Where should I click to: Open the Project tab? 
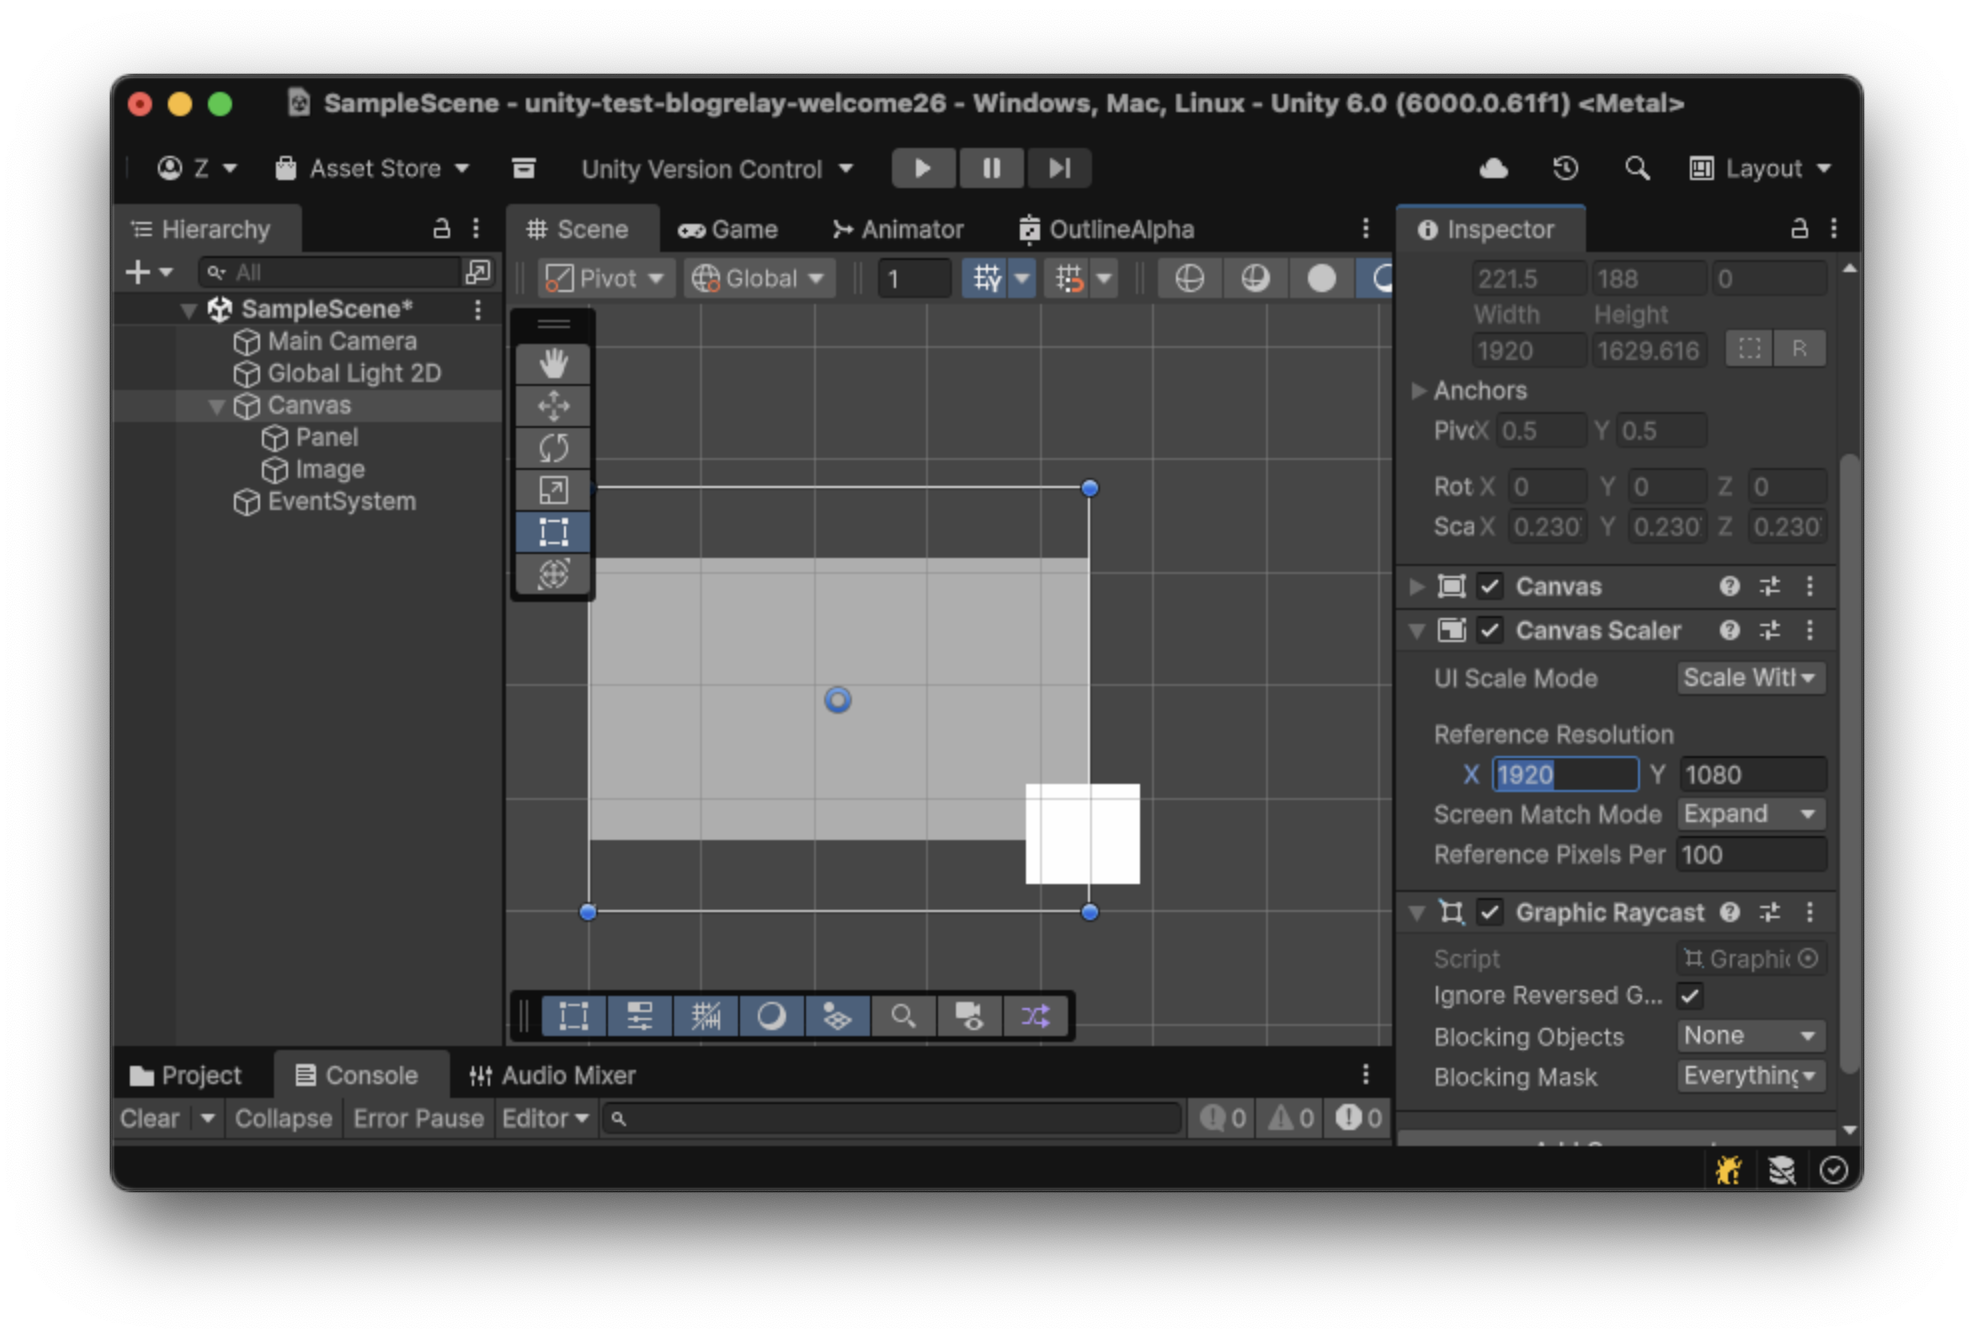[186, 1075]
